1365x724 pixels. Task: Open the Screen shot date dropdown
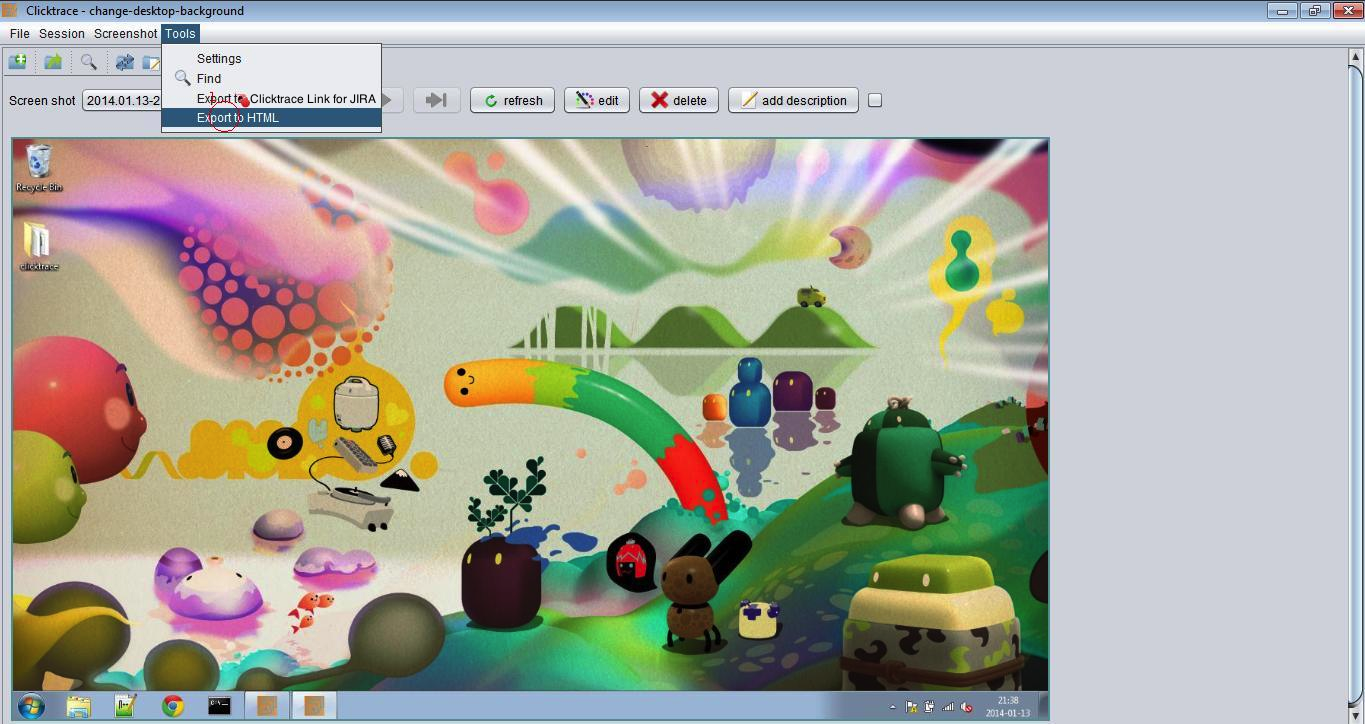122,100
